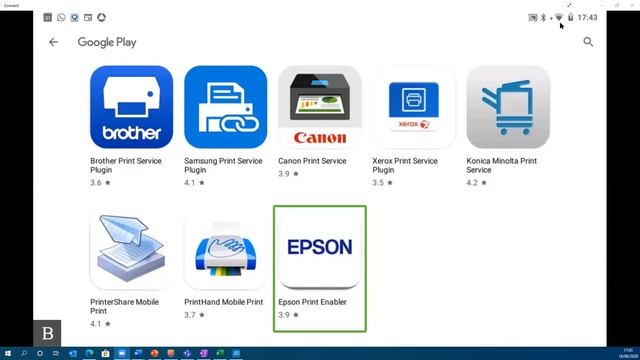Viewport: 640px width, 360px height.
Task: Tap the Wi-Fi status icon
Action: coord(559,18)
